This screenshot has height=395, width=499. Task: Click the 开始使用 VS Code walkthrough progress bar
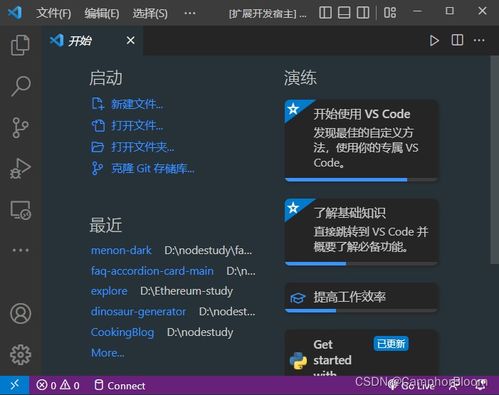point(361,180)
